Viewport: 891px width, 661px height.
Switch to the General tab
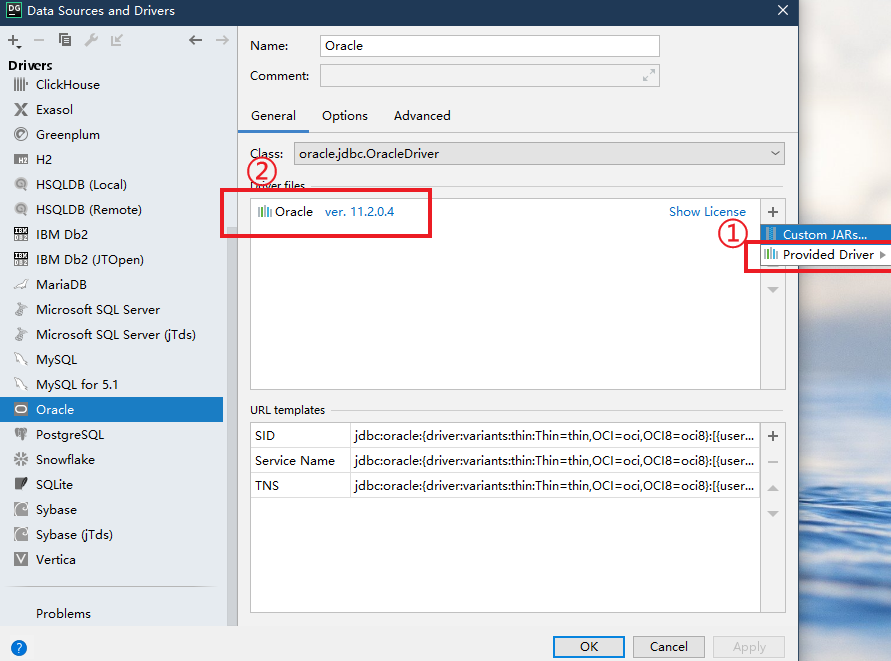pos(273,116)
